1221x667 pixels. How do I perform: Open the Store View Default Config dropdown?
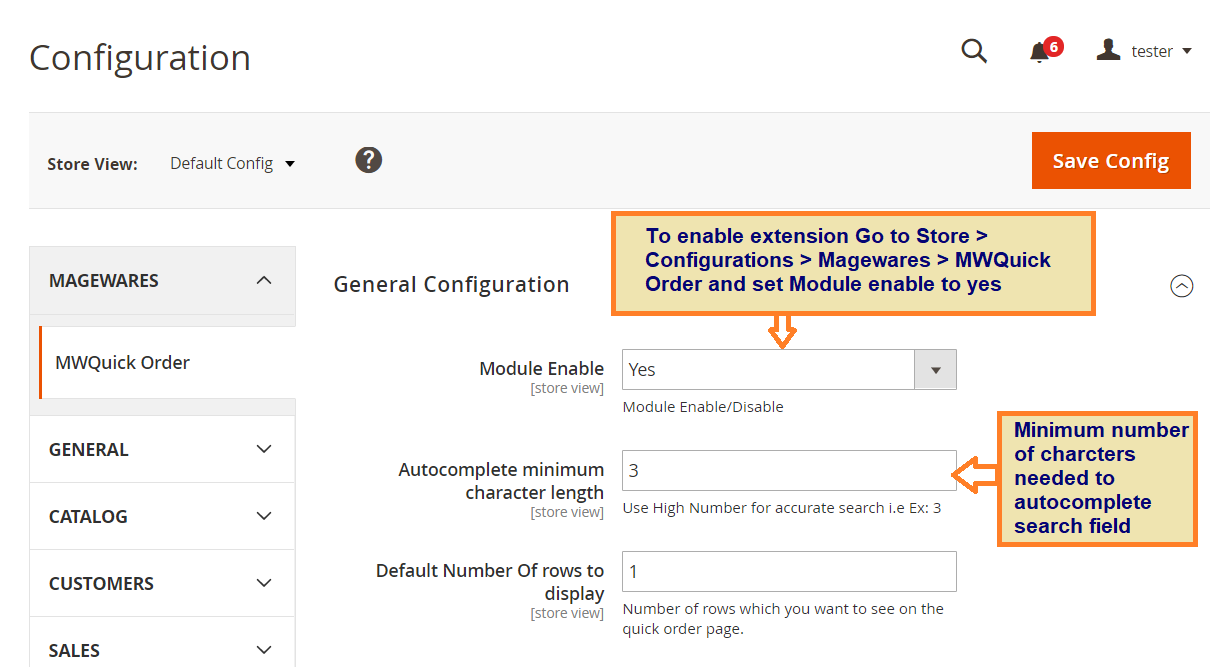pos(232,163)
